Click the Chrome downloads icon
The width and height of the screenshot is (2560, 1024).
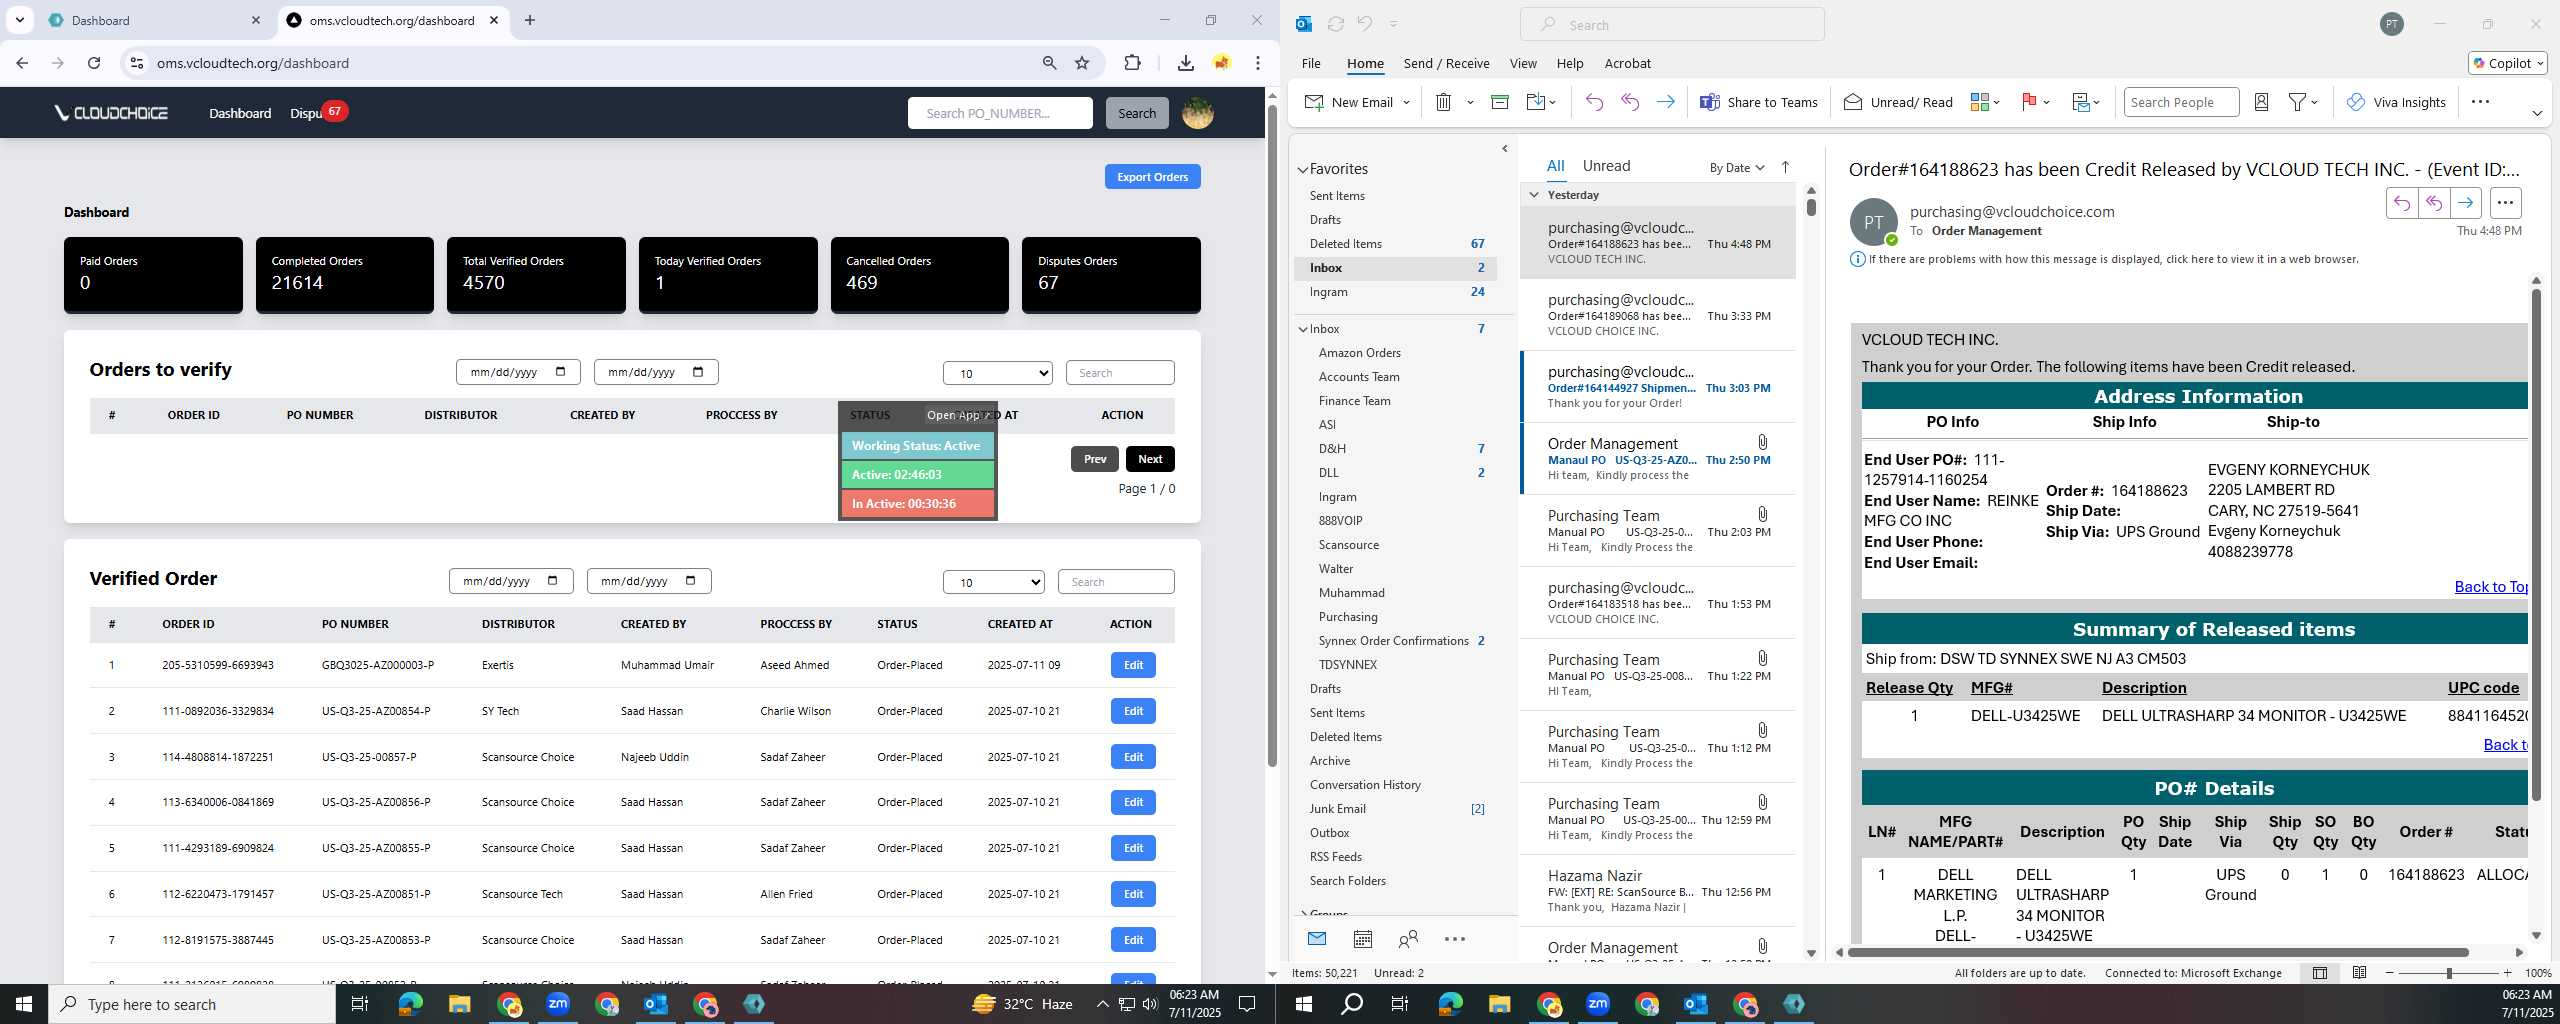(1185, 63)
